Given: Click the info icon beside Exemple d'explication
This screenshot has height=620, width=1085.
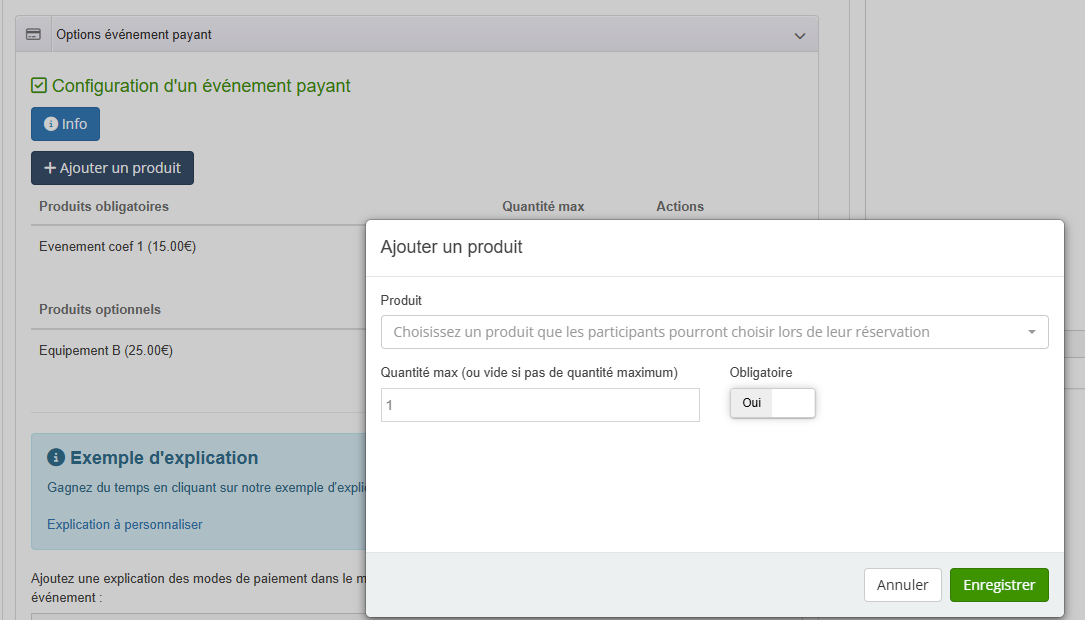Looking at the screenshot, I should point(56,458).
